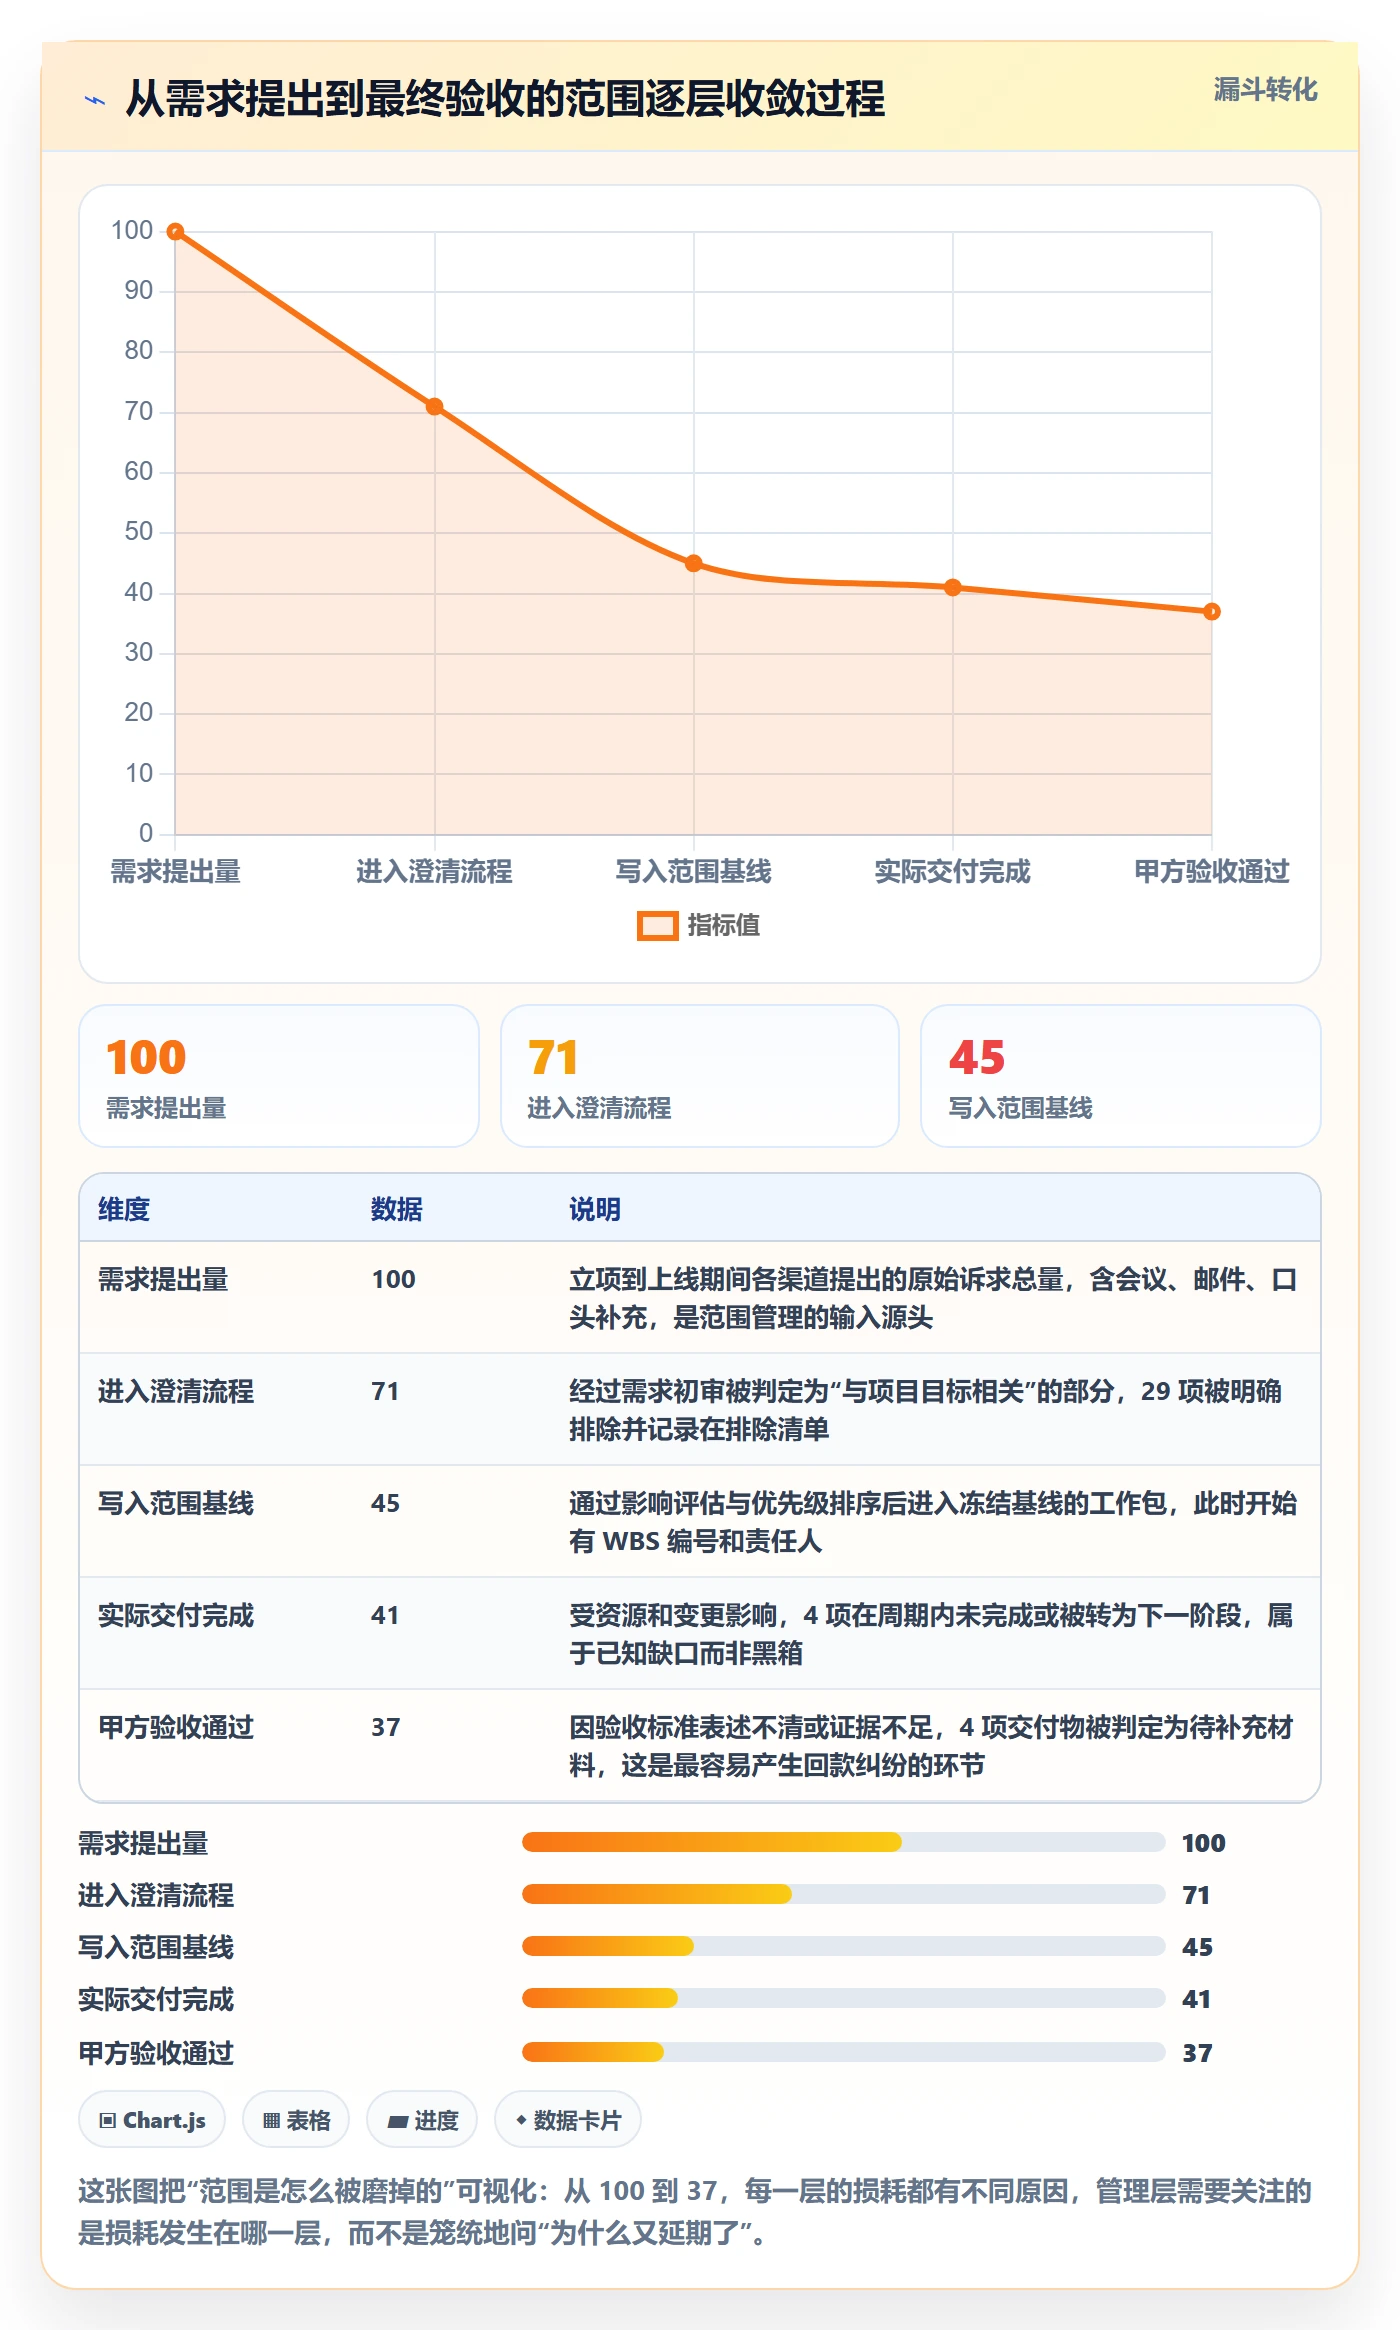
Task: Click the 需求提出量 progress bar
Action: (844, 1842)
